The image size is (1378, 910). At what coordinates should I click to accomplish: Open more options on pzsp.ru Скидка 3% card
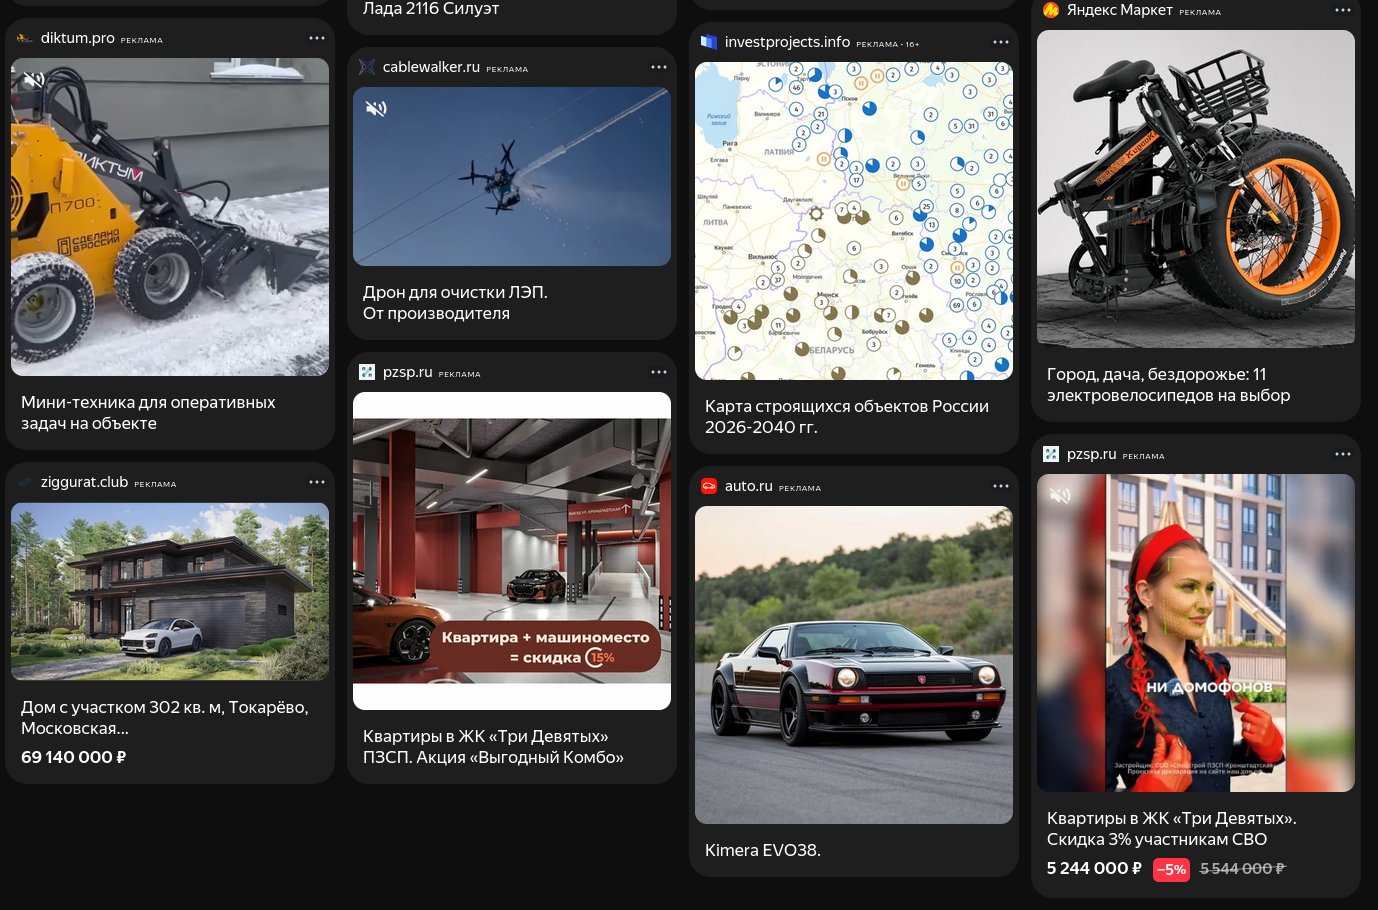tap(1343, 454)
